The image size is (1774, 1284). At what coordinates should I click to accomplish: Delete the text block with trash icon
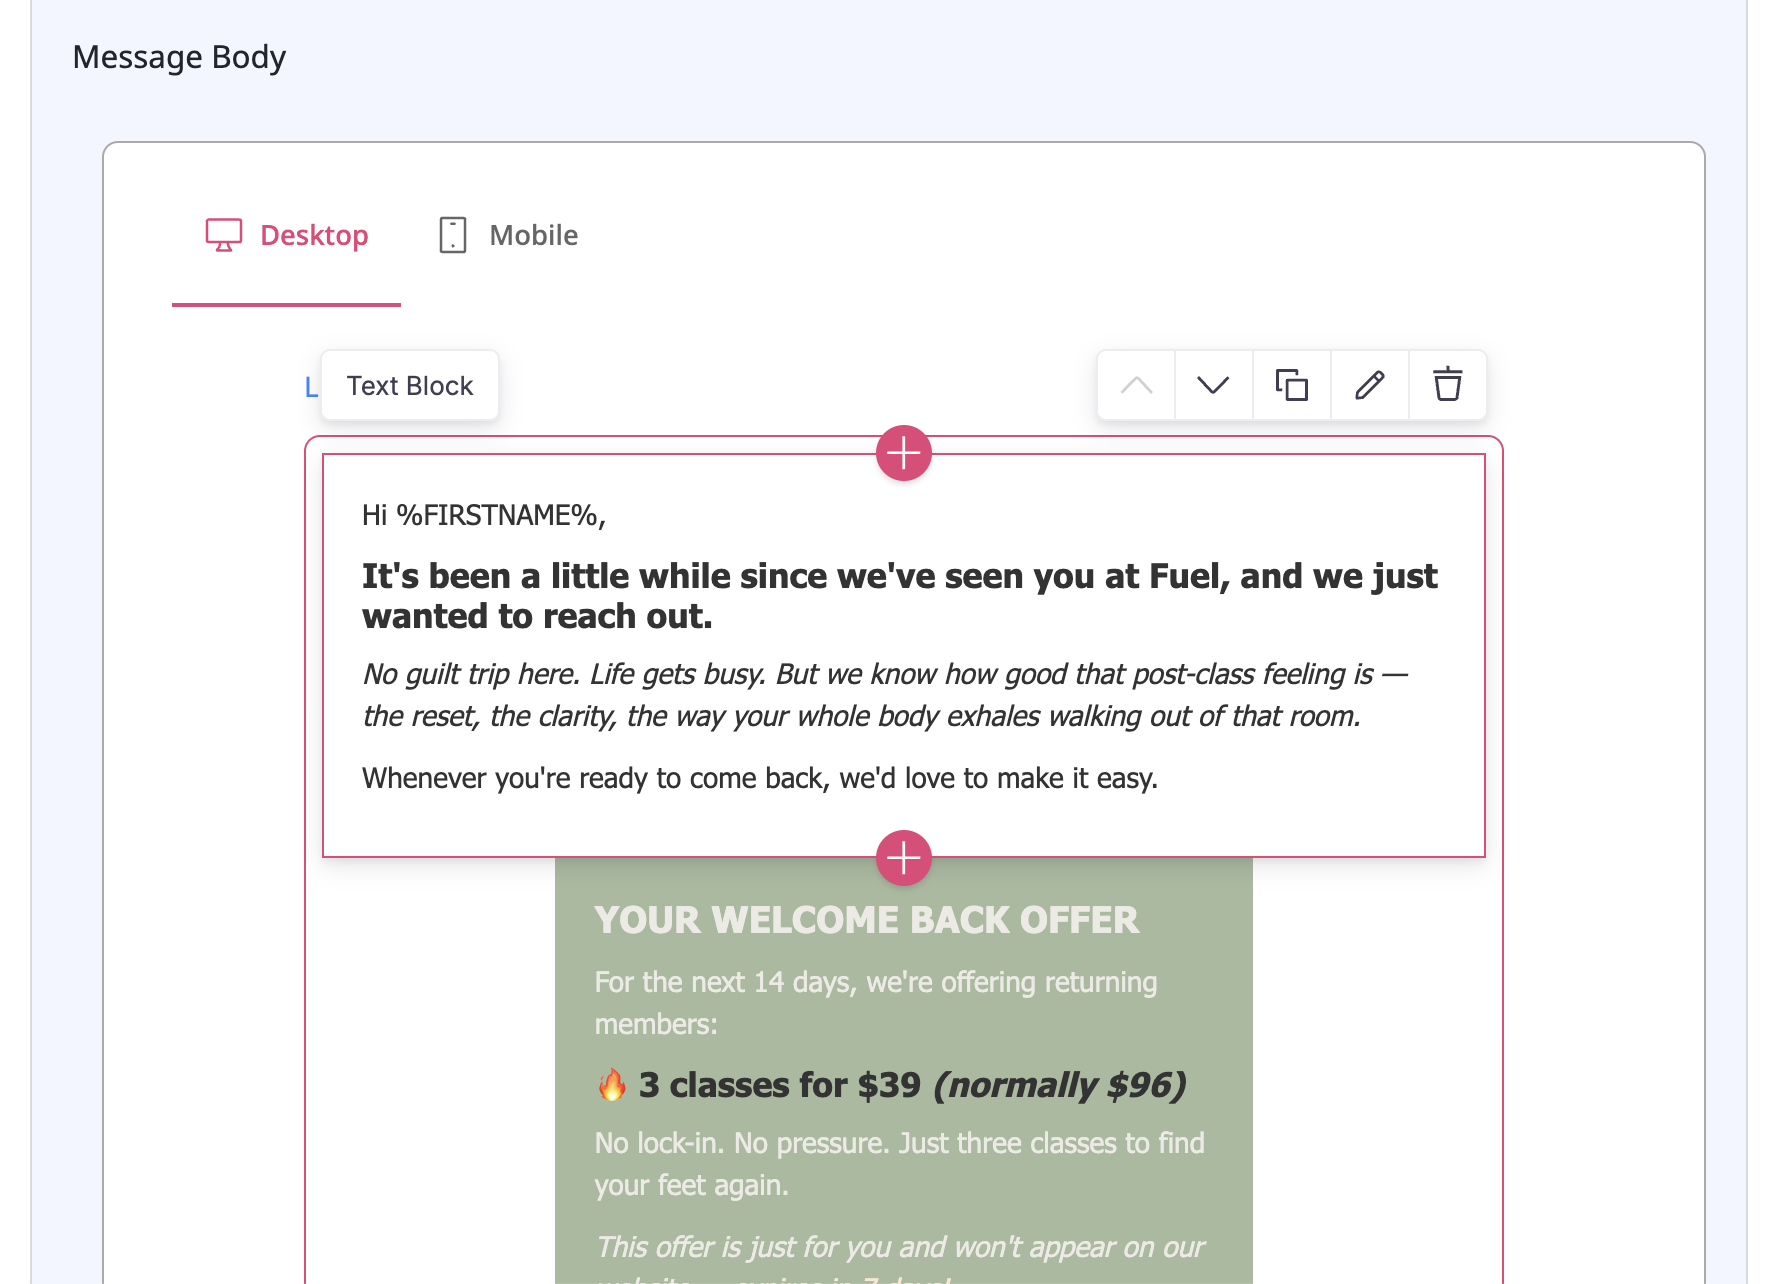(x=1447, y=385)
